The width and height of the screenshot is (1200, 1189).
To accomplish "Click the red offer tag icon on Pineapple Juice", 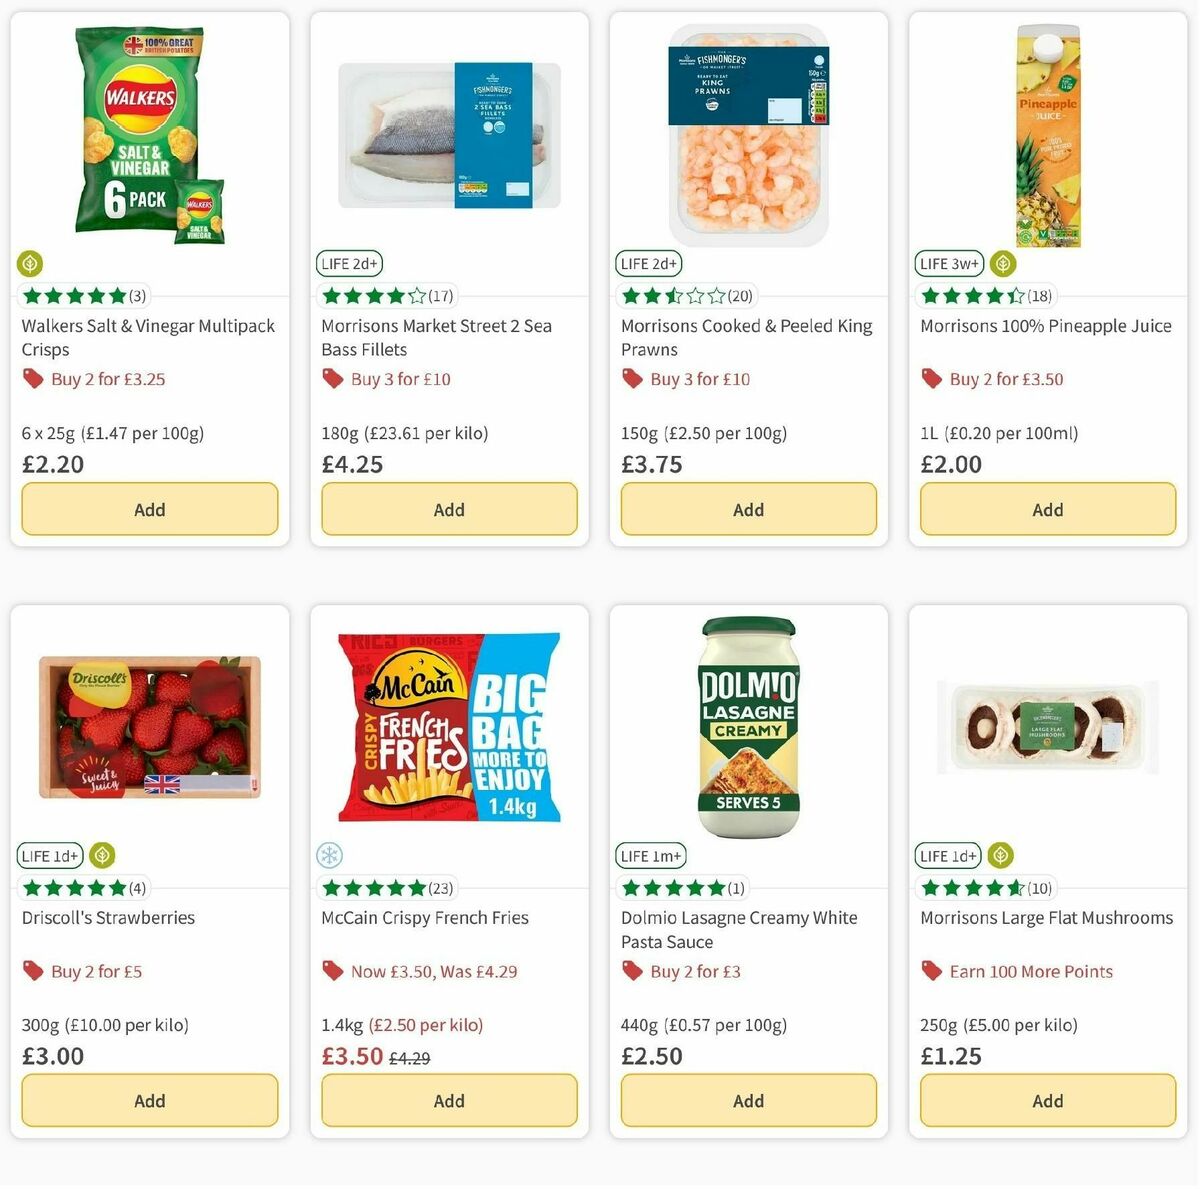I will [x=930, y=379].
